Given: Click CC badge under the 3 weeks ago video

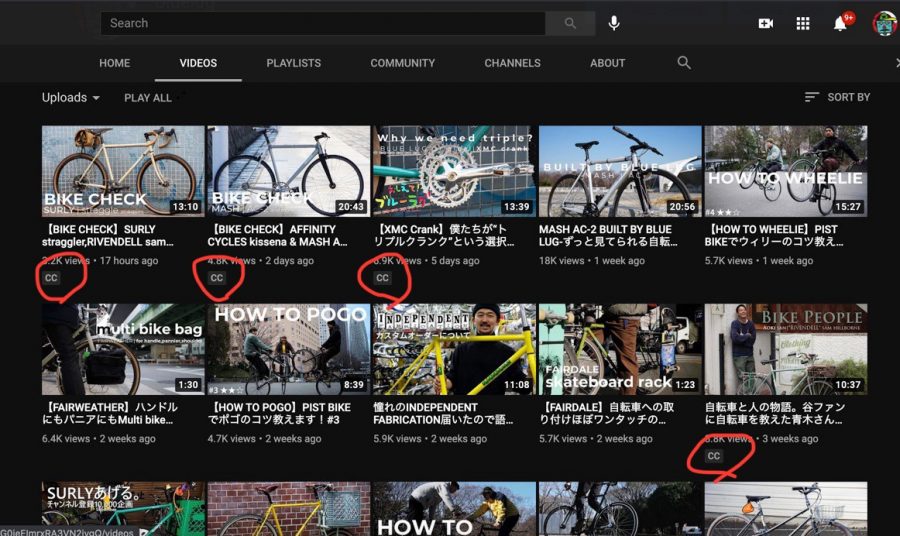Looking at the screenshot, I should click(x=713, y=456).
